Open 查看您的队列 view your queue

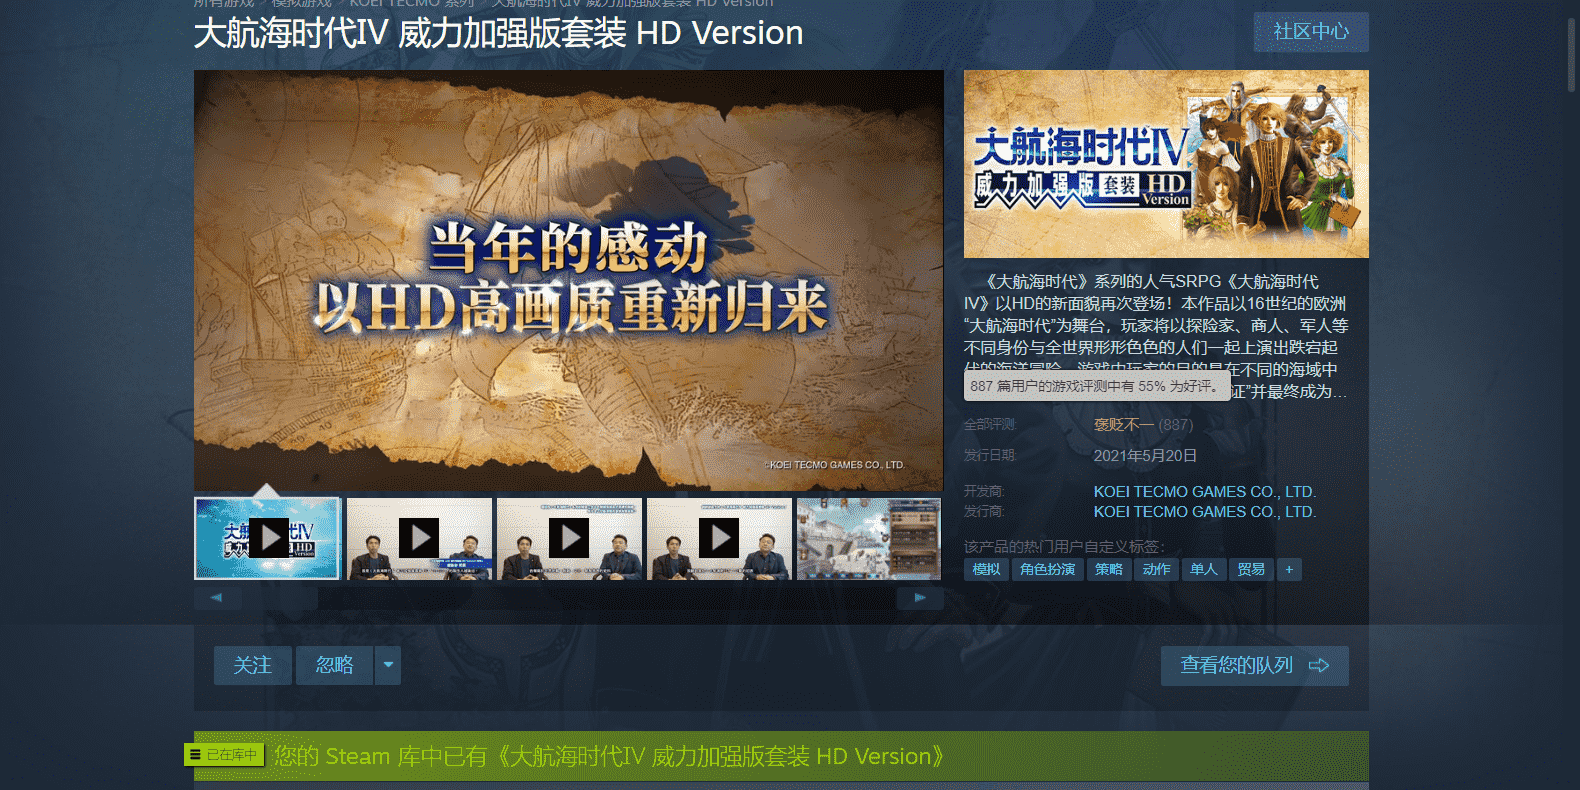pyautogui.click(x=1255, y=666)
